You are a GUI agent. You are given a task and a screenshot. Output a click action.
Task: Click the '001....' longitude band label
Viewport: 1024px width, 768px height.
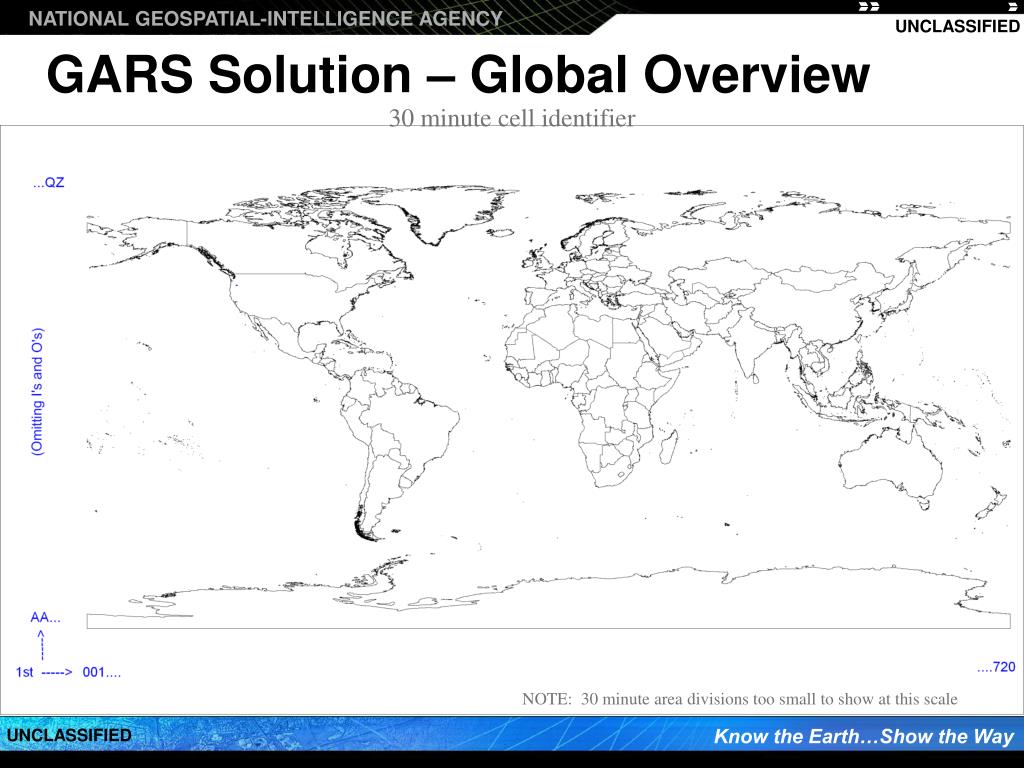pos(101,672)
